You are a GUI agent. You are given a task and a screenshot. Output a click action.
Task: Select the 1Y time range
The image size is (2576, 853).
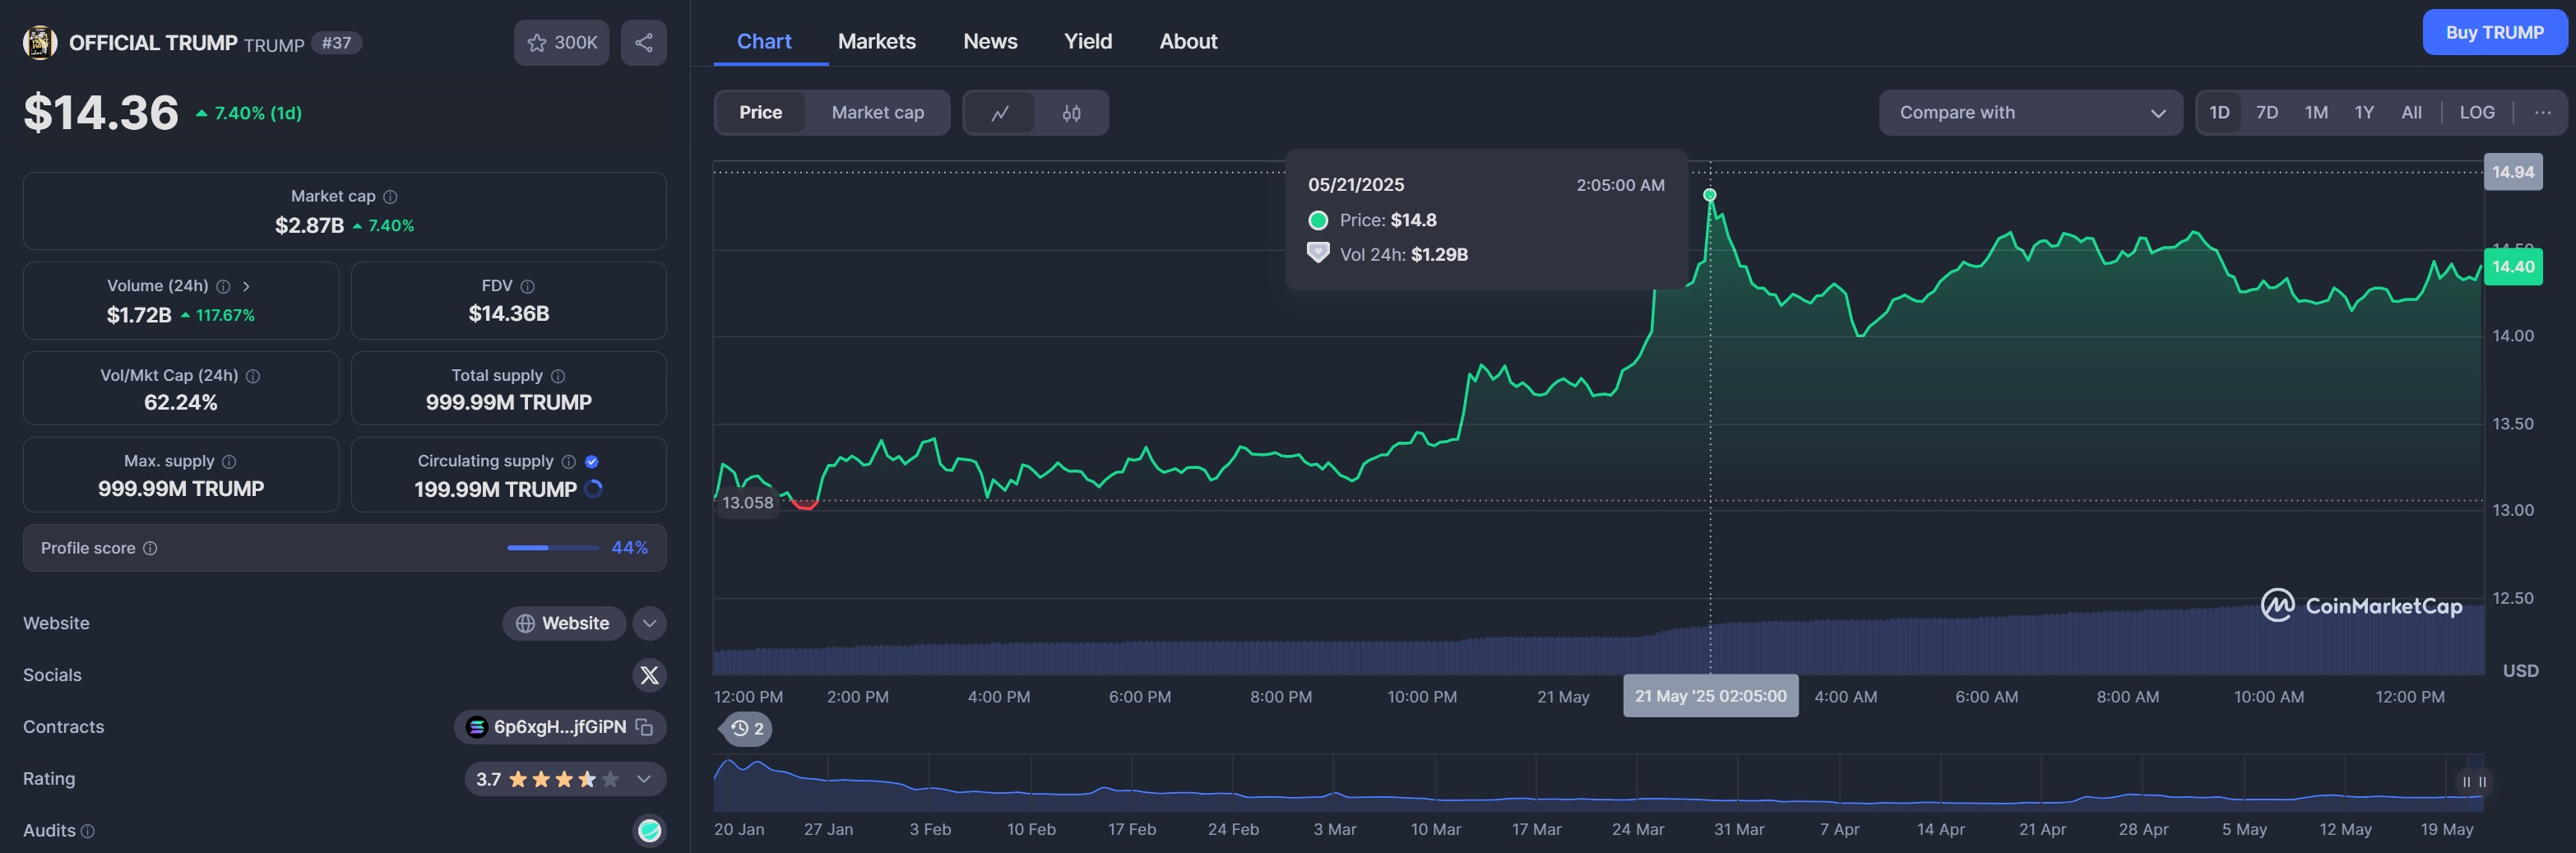tap(2364, 112)
